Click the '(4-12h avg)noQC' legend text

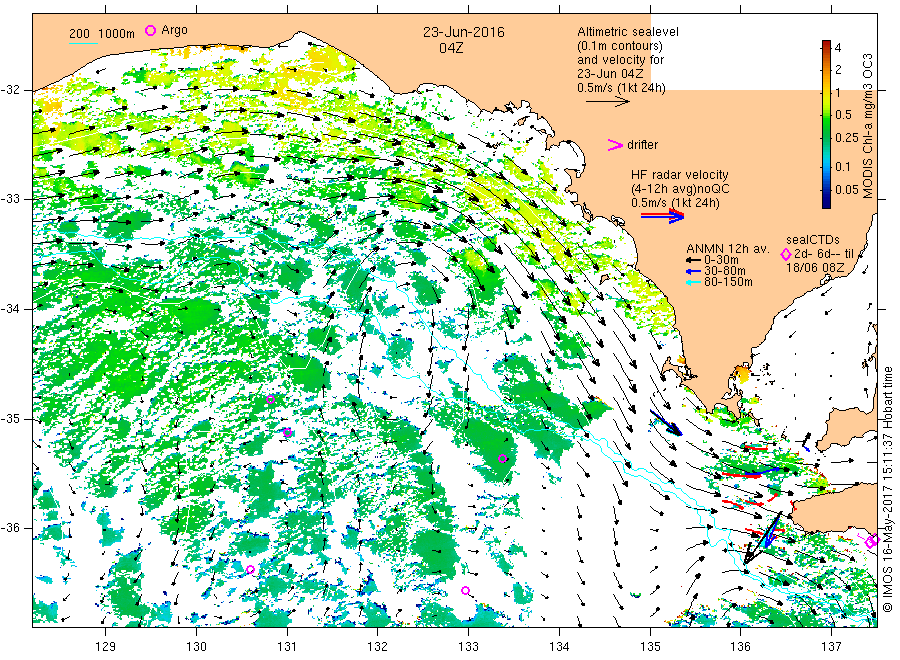pos(680,189)
